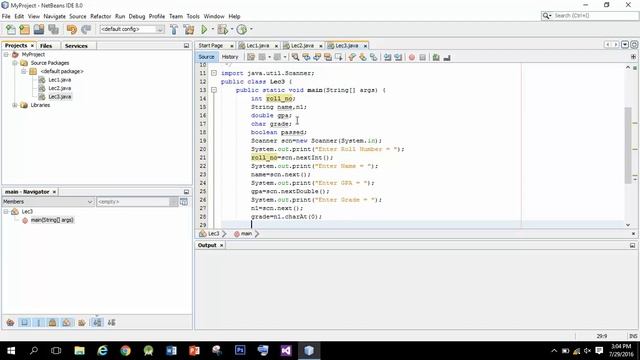This screenshot has height=360, width=640.
Task: Click the editor Find Selection magnifier icon
Action: point(295,57)
